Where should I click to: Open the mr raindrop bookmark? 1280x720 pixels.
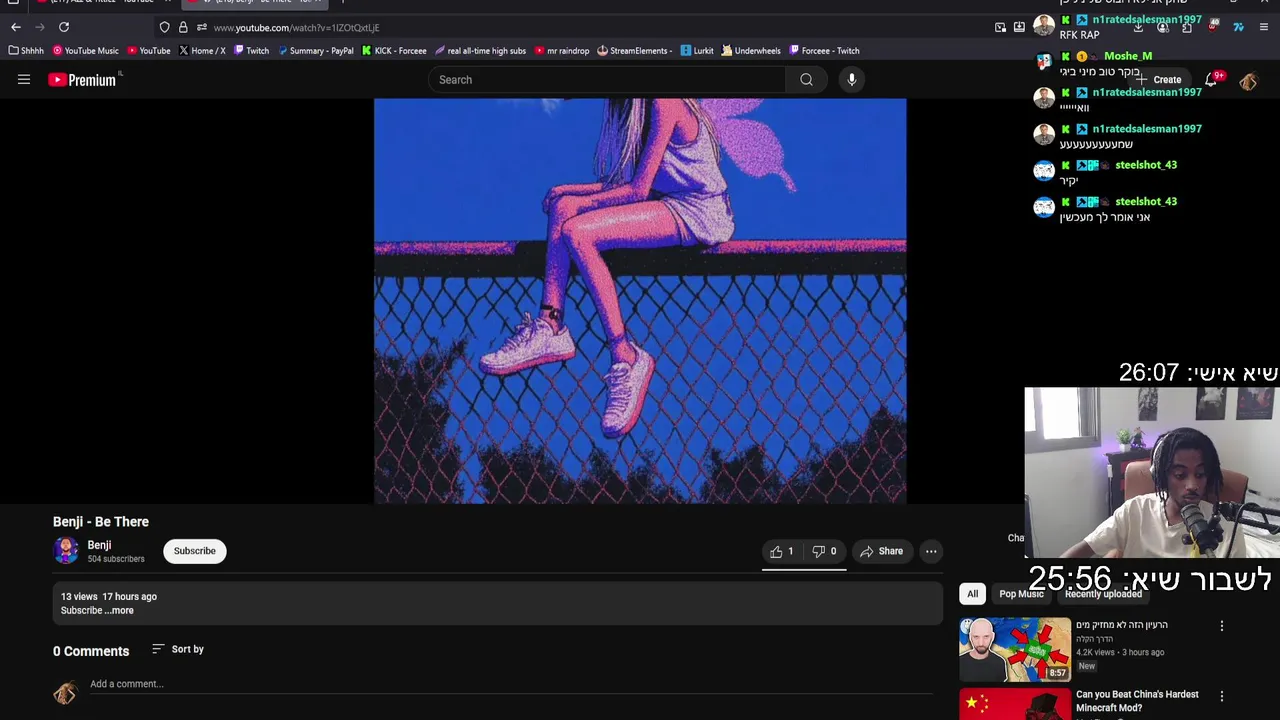point(562,51)
